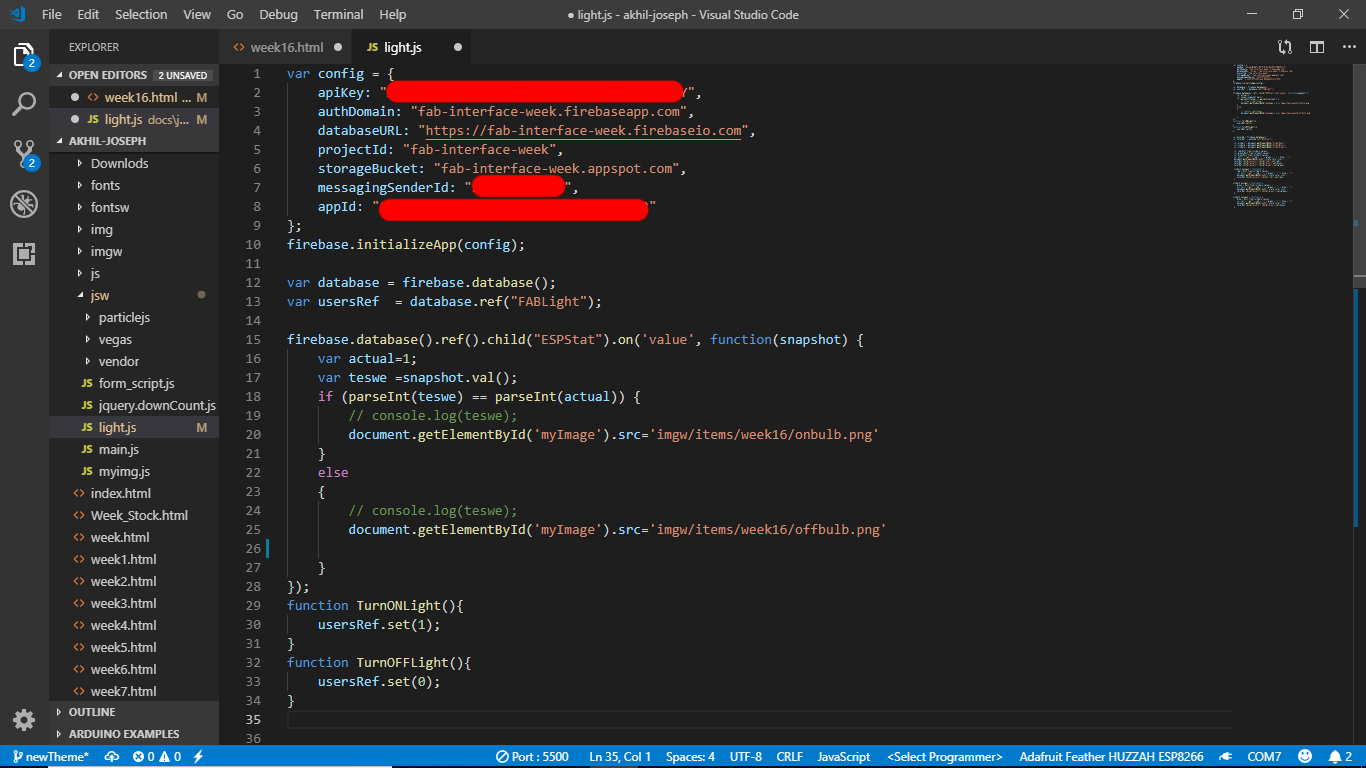Open the Debug view in the activity bar
The image size is (1366, 768).
(24, 204)
